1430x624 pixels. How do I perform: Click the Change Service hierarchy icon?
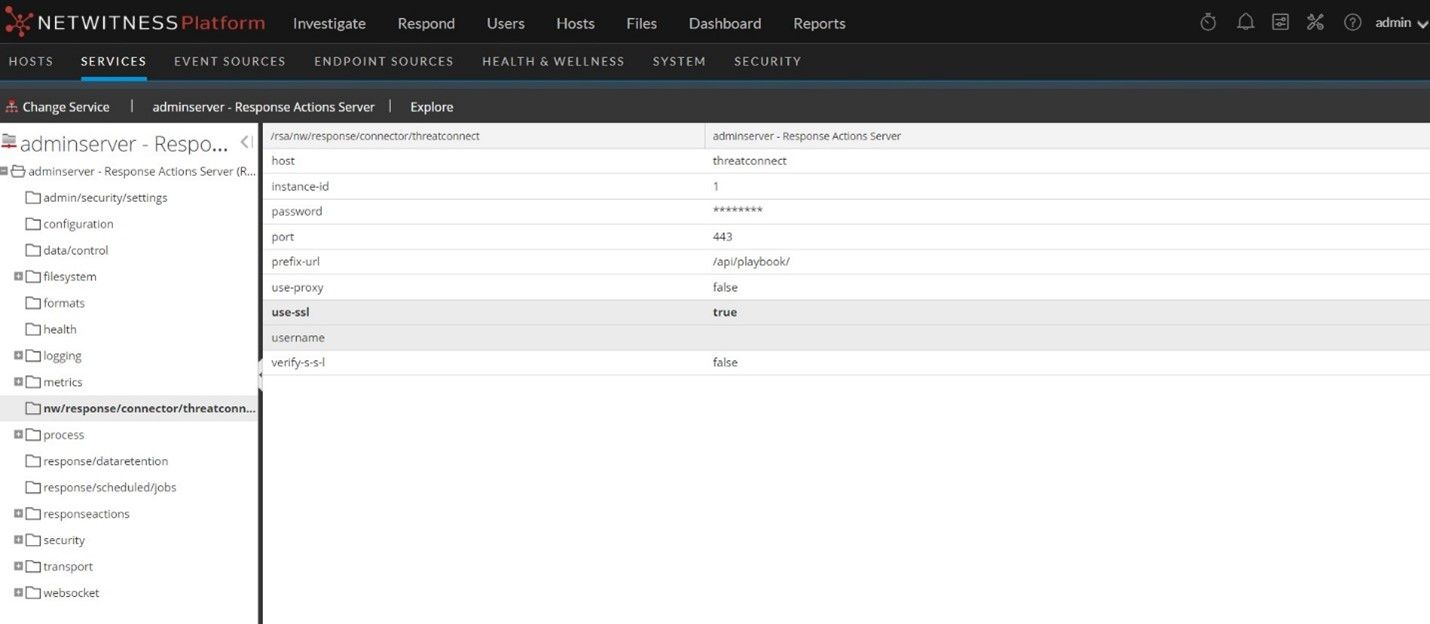click(12, 107)
